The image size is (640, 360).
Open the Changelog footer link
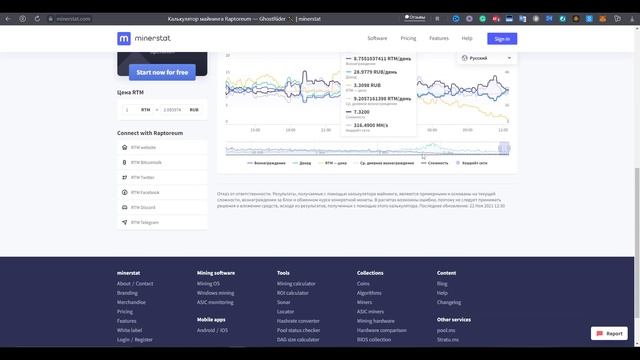[449, 302]
